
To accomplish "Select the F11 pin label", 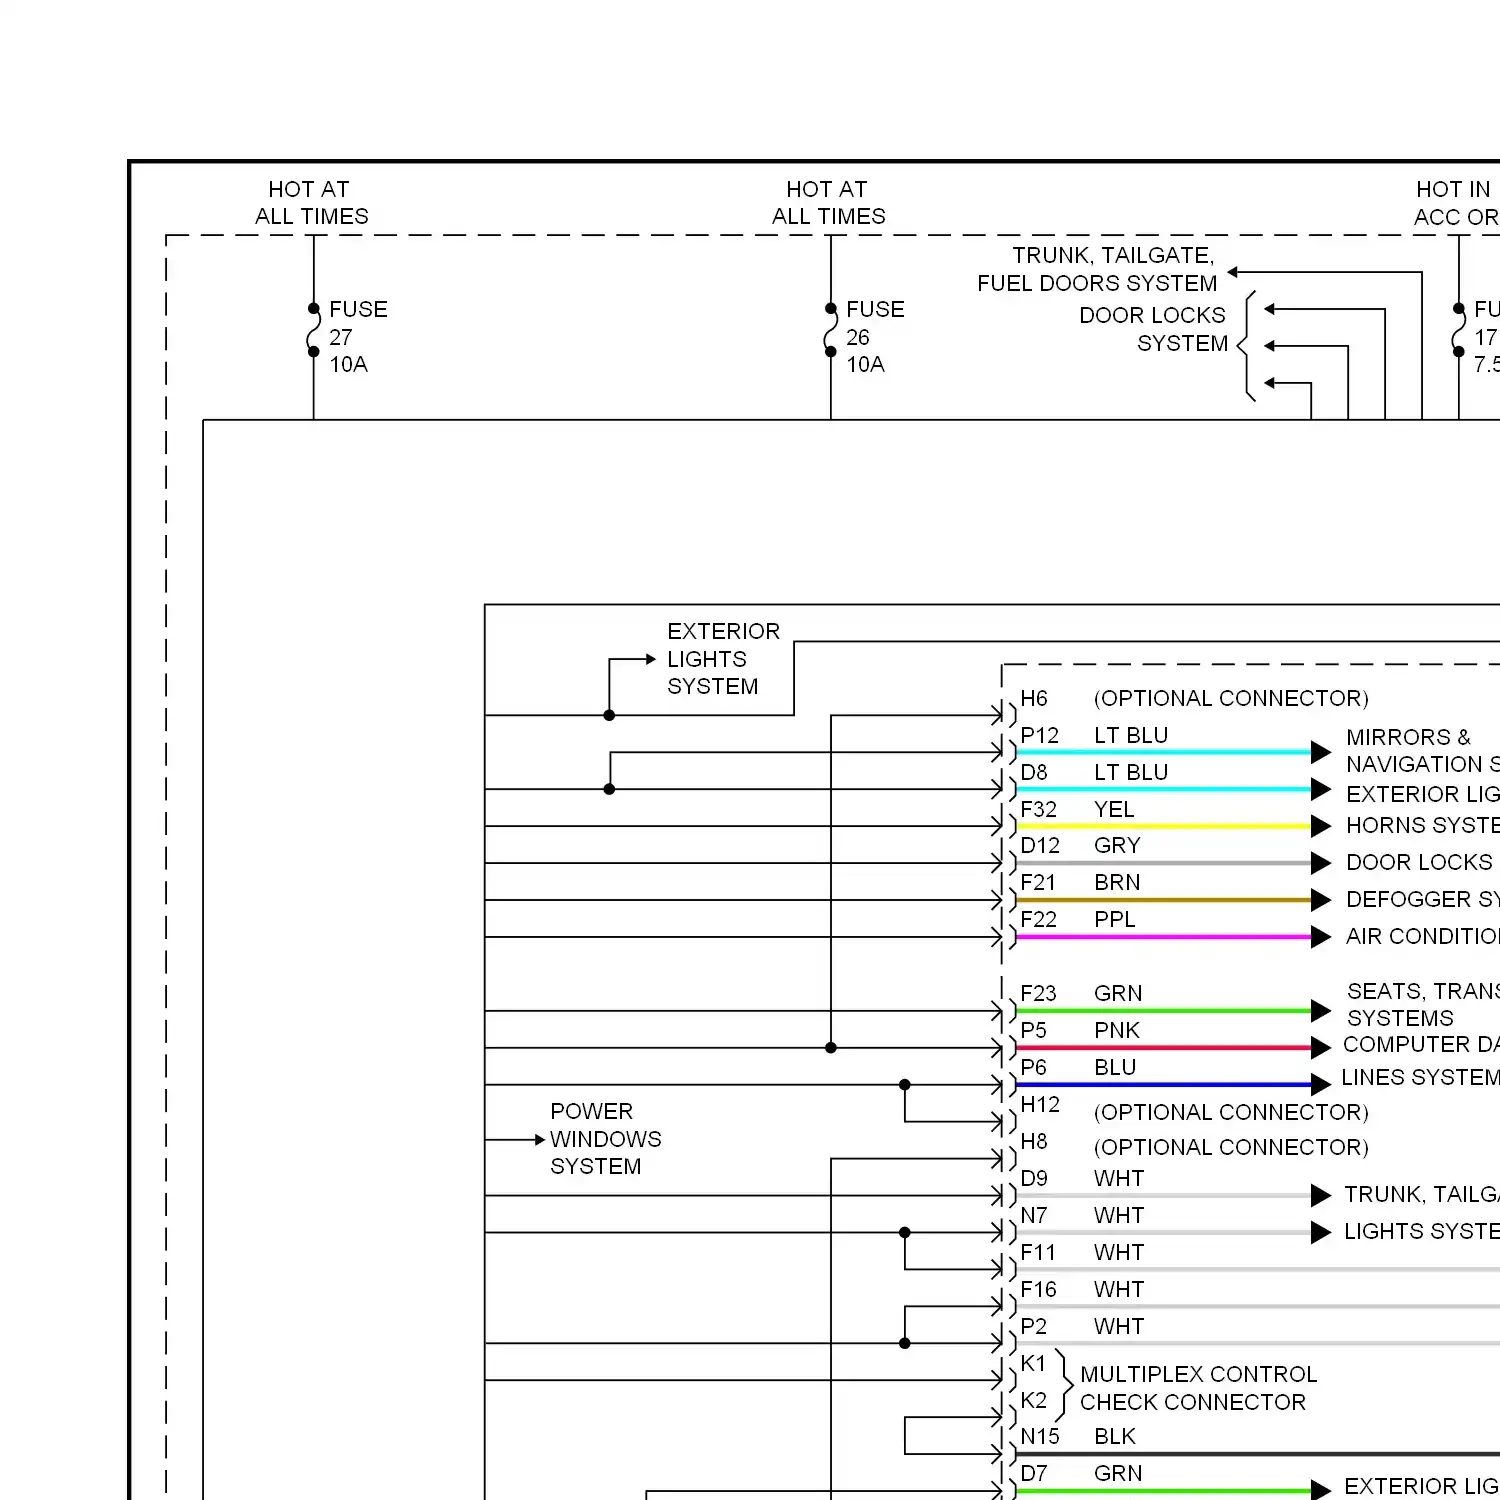I will 1038,1252.
